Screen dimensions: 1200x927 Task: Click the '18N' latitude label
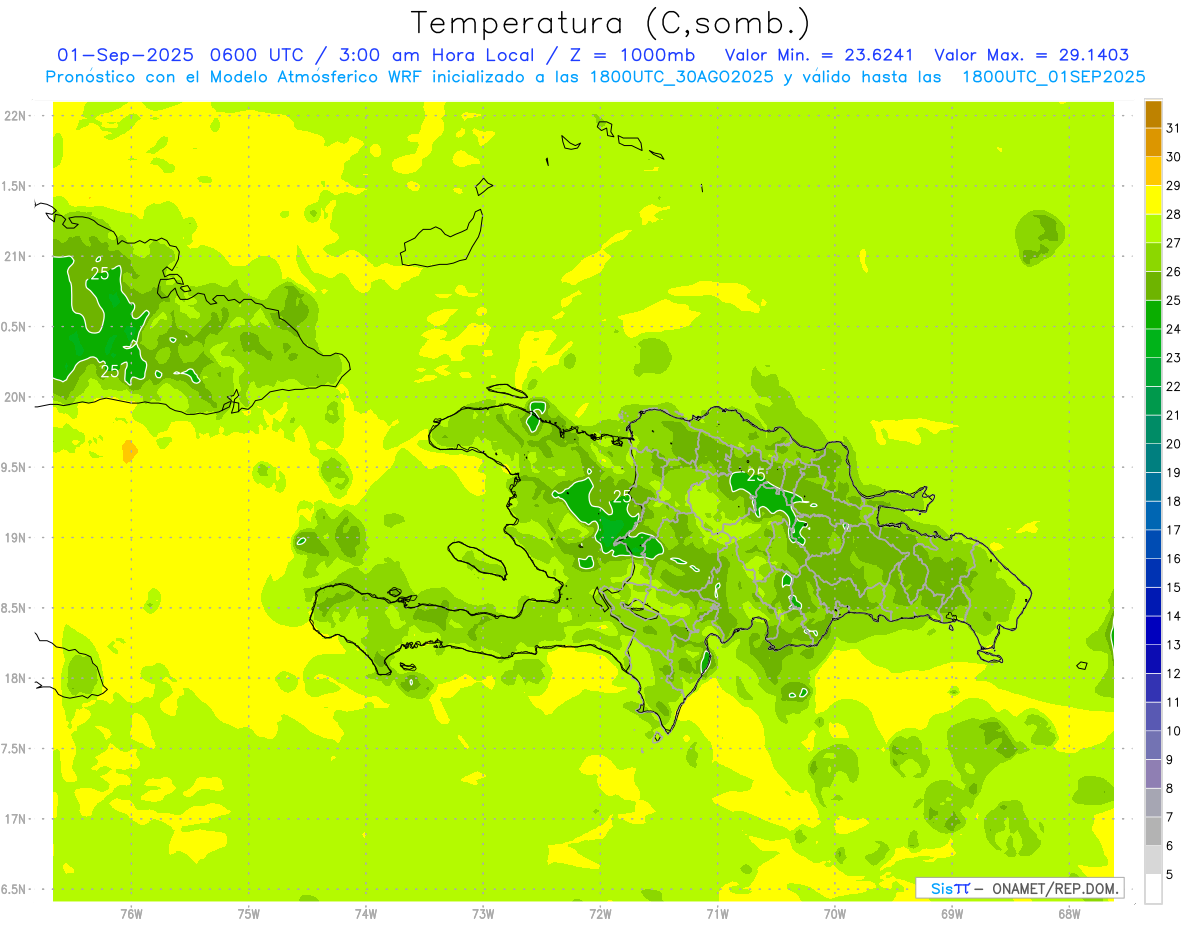pyautogui.click(x=14, y=679)
